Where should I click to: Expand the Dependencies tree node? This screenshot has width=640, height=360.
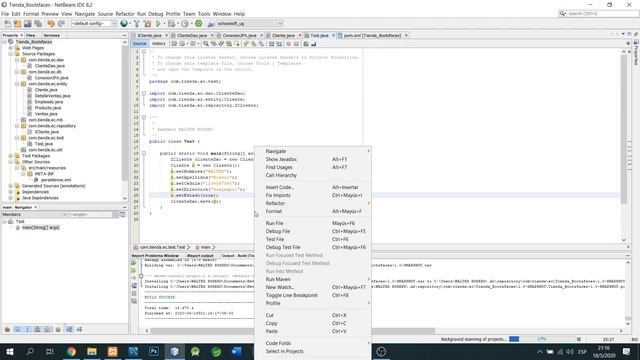(x=11, y=192)
